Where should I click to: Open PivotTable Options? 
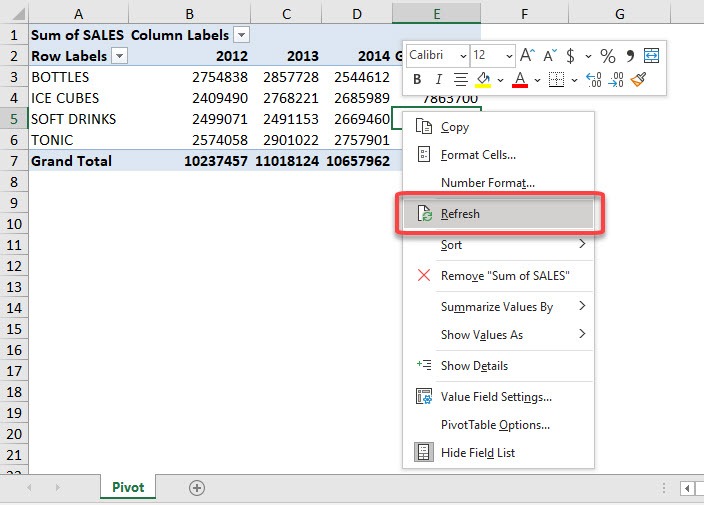498,425
